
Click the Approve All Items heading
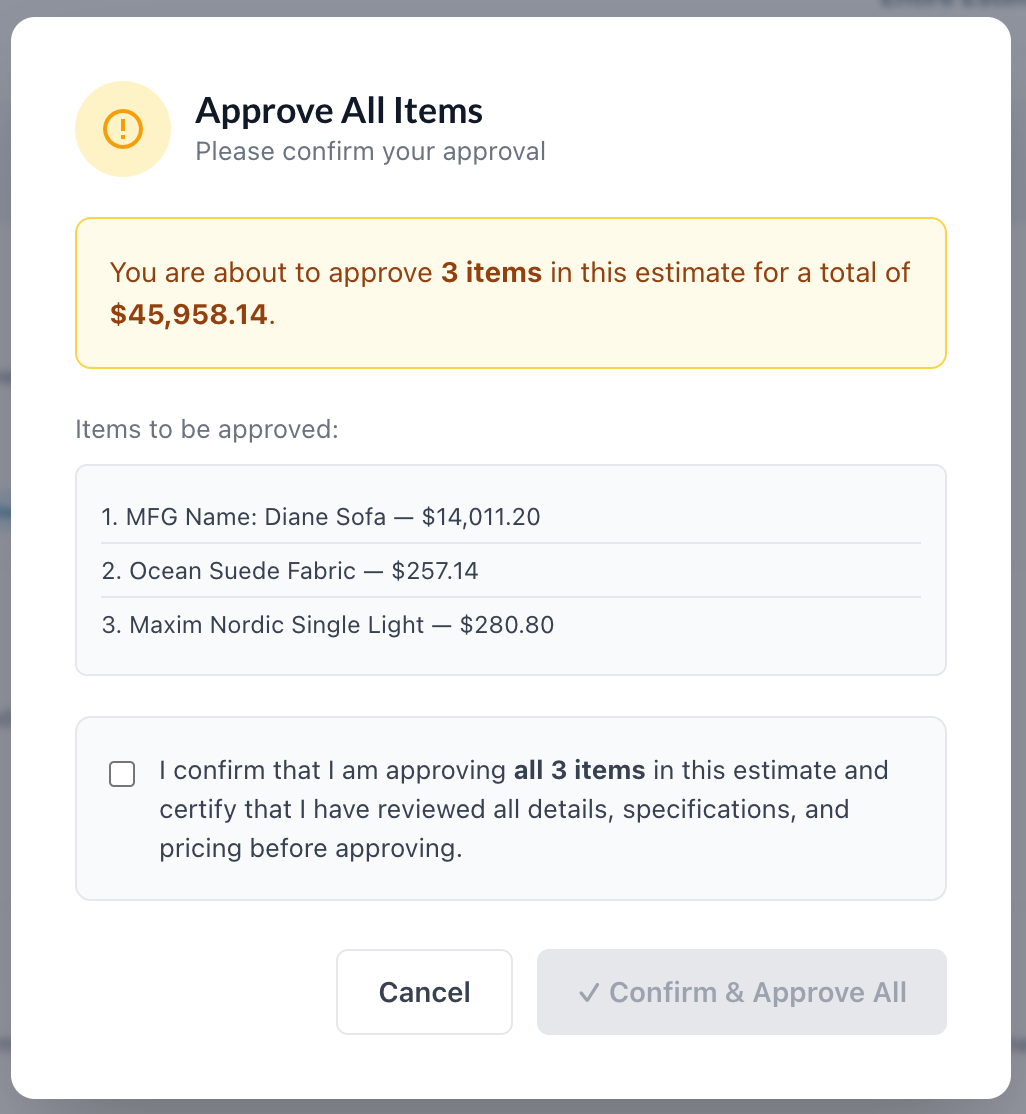tap(339, 111)
